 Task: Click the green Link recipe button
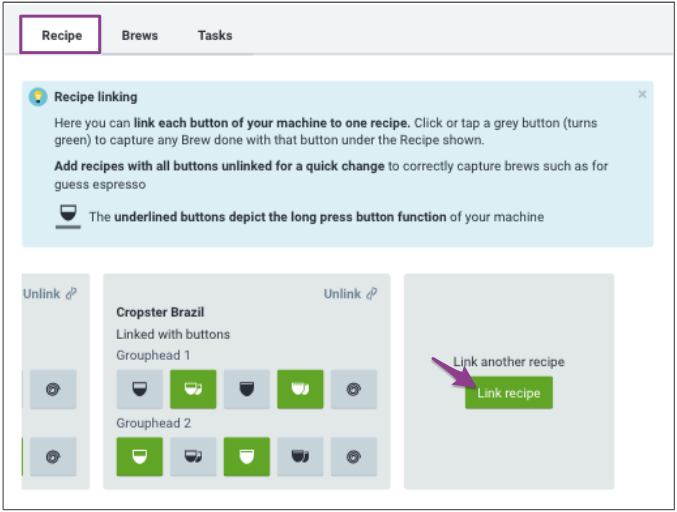(x=509, y=393)
